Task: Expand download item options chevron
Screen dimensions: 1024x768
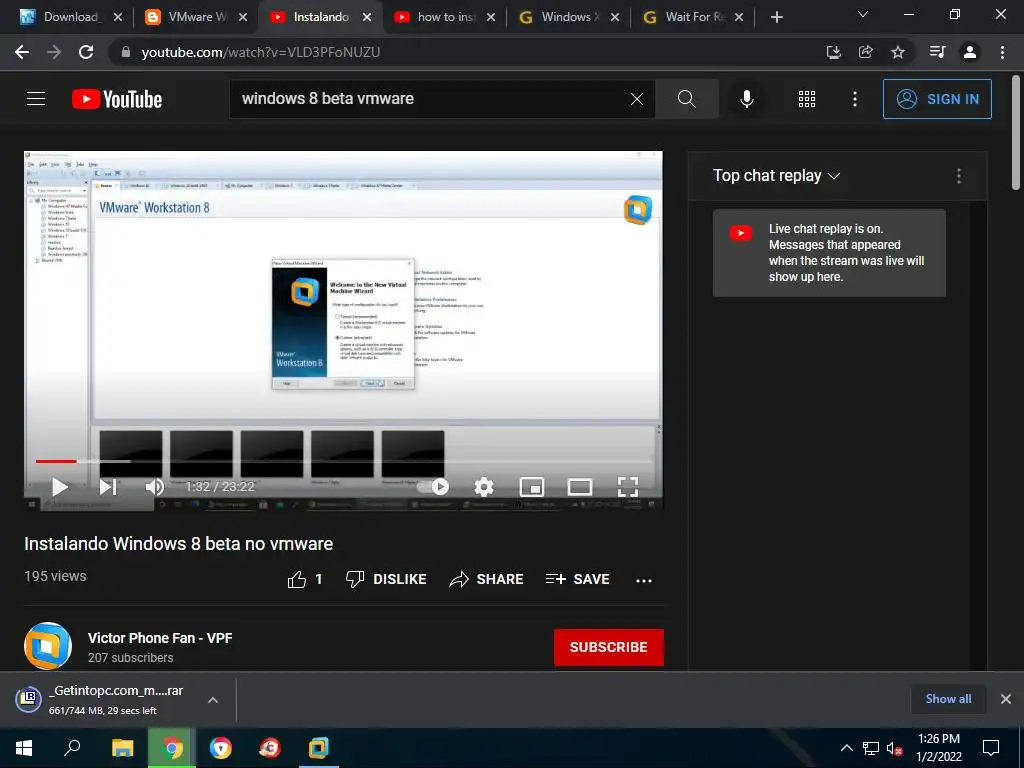Action: coord(212,699)
